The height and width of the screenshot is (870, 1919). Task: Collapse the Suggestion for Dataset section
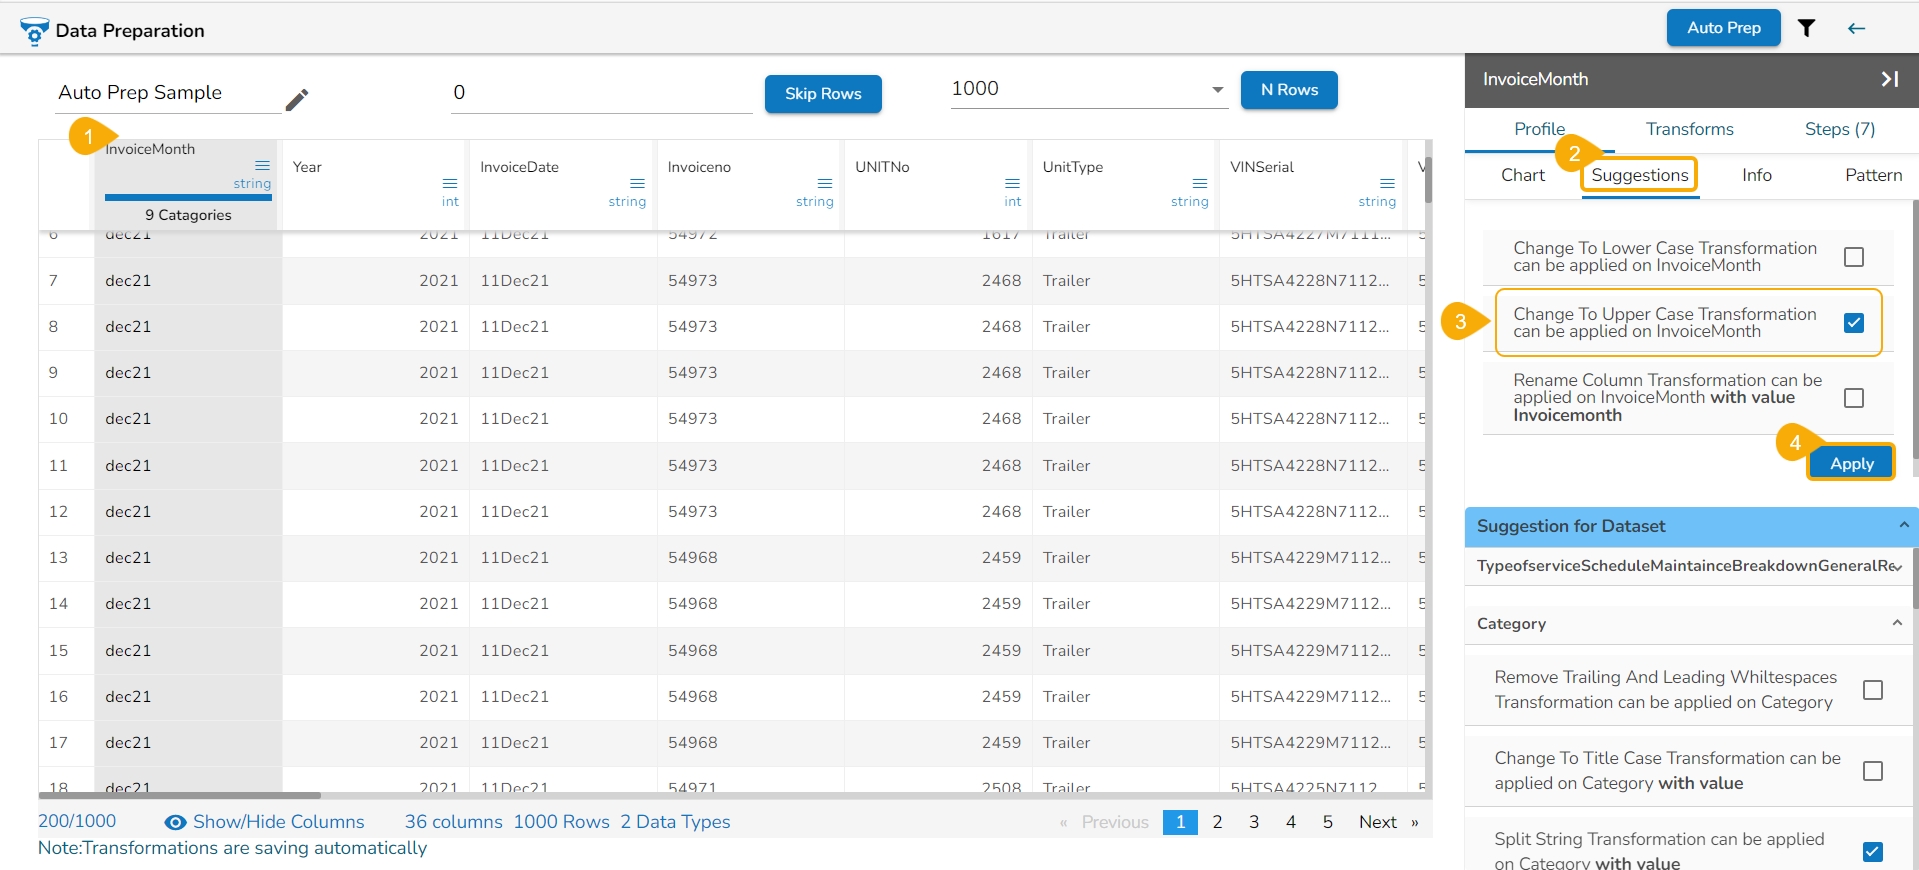(1903, 526)
